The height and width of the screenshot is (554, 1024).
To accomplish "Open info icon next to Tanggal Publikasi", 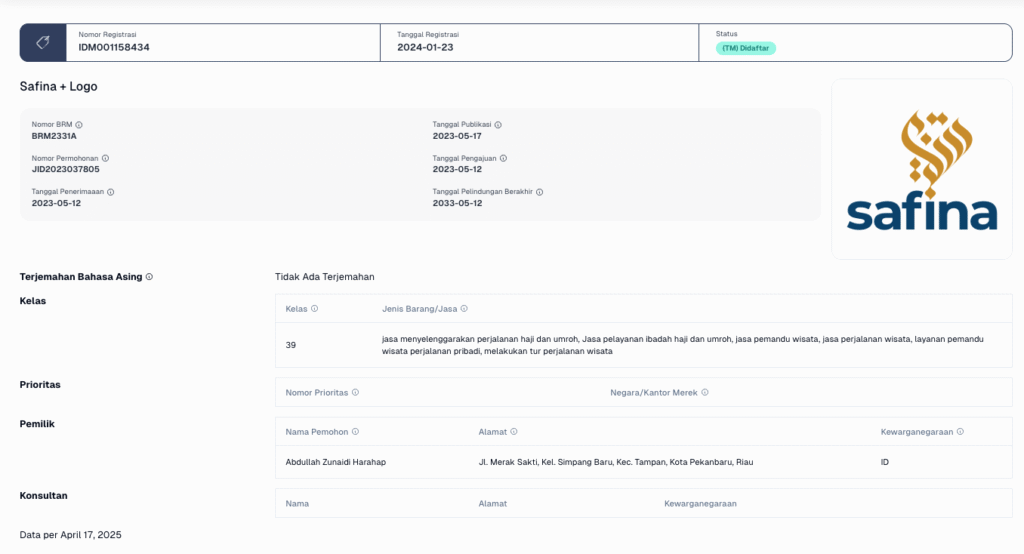I will tap(498, 125).
